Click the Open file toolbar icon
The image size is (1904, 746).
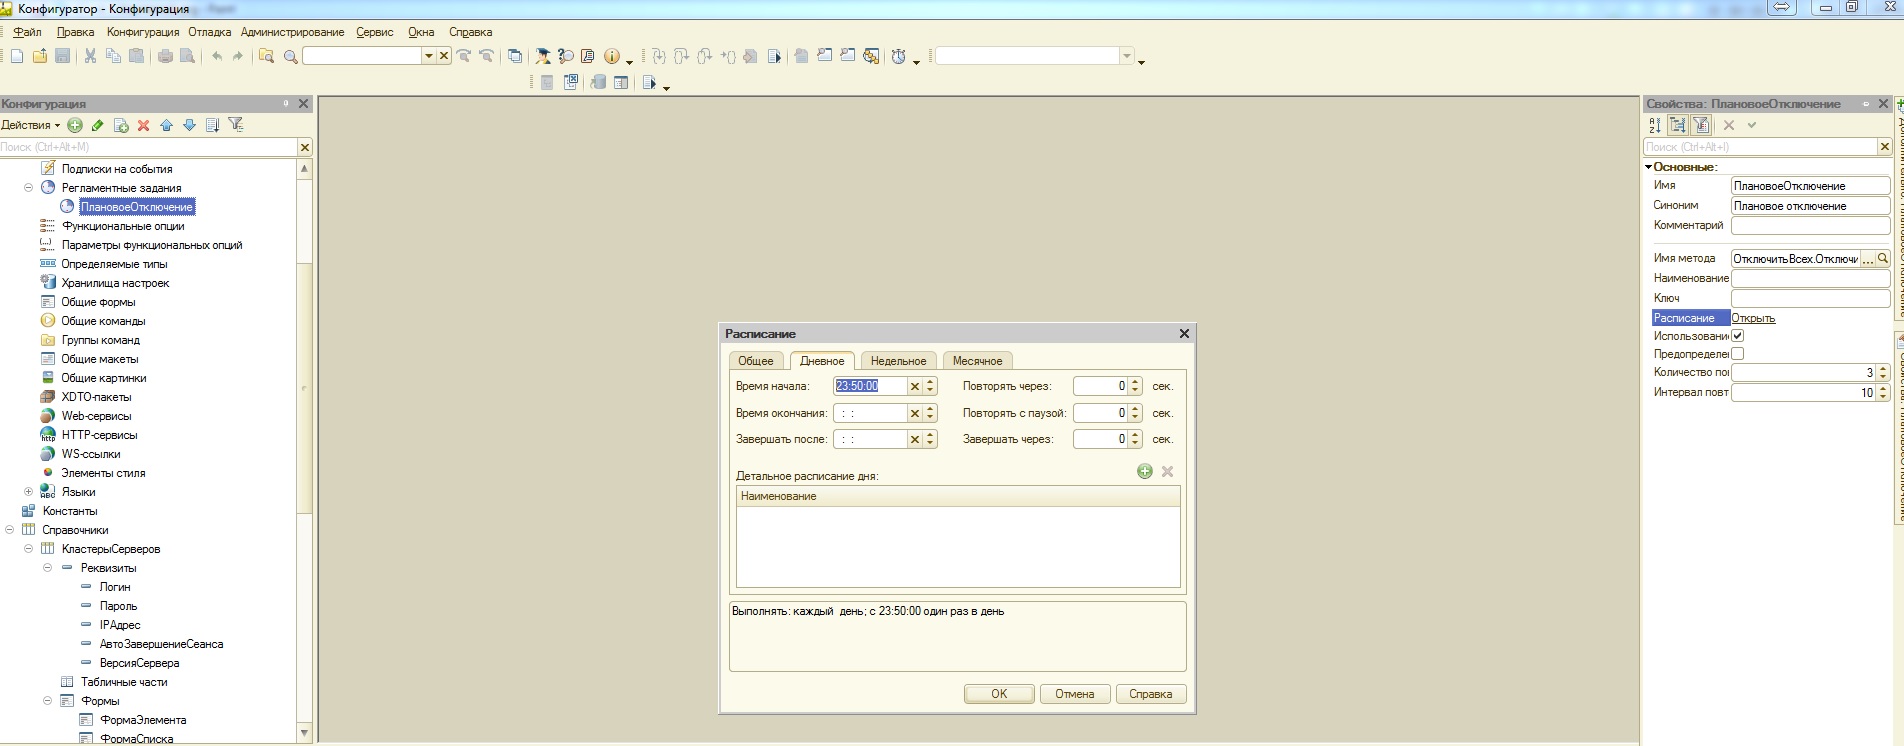40,56
